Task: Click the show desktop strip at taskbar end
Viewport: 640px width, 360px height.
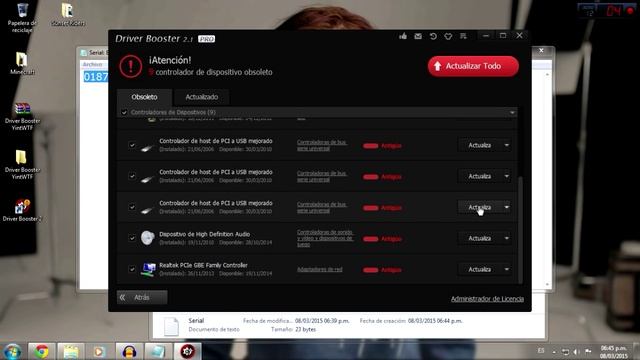Action: [638, 352]
